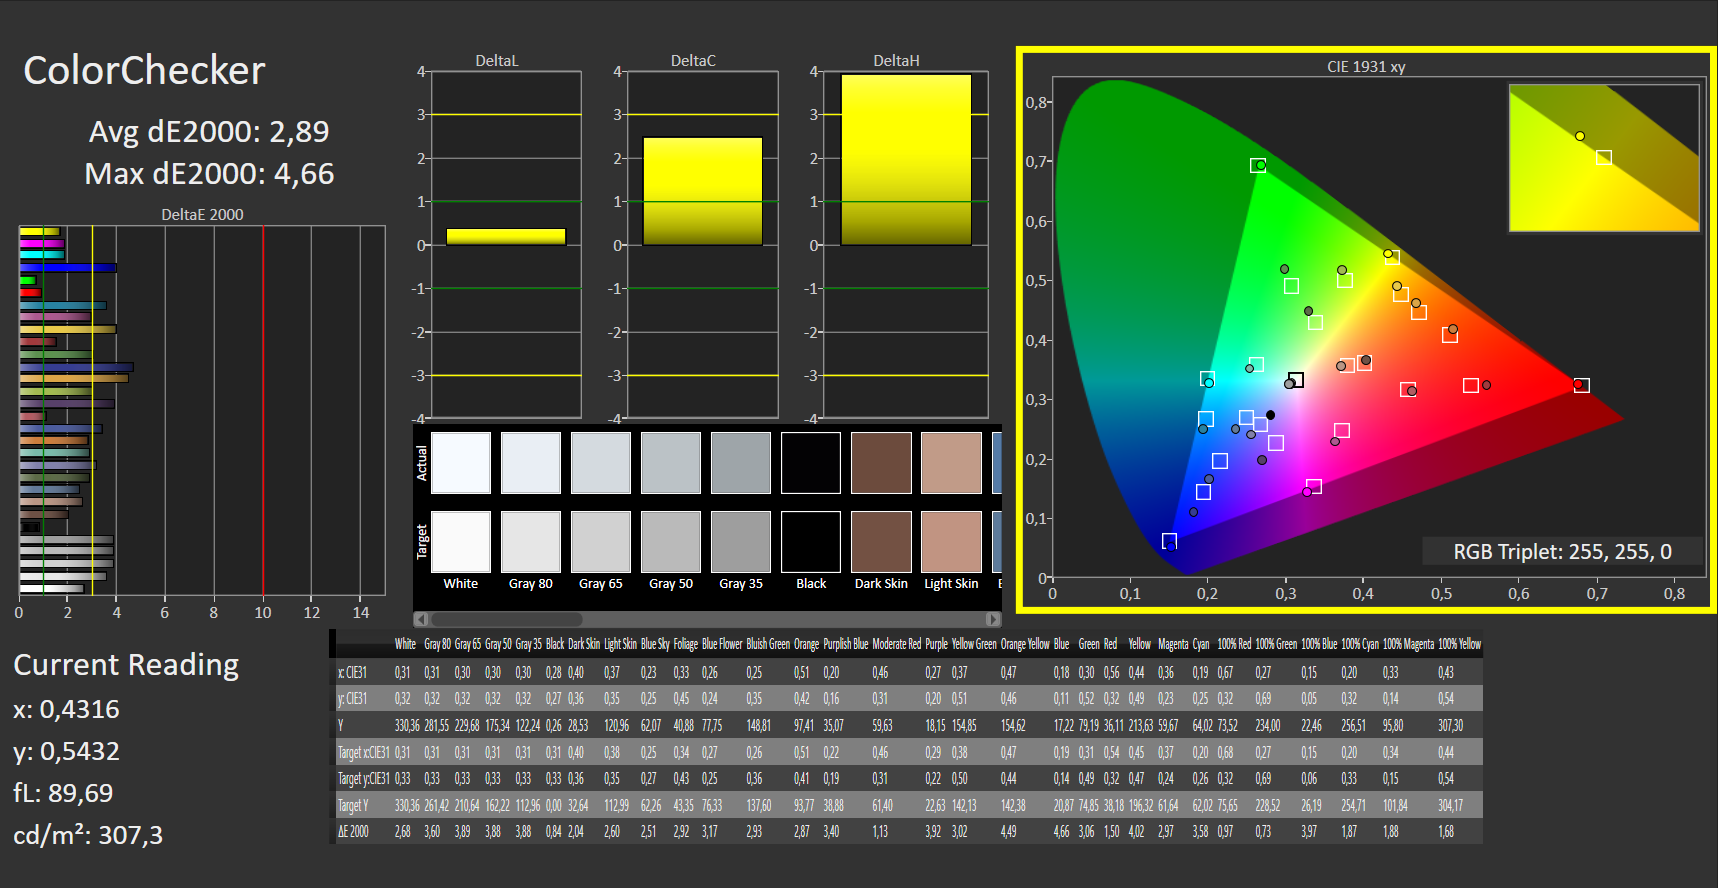The image size is (1718, 888).
Task: Click the magenta bar in DeltaE 2000 chart
Action: point(42,243)
